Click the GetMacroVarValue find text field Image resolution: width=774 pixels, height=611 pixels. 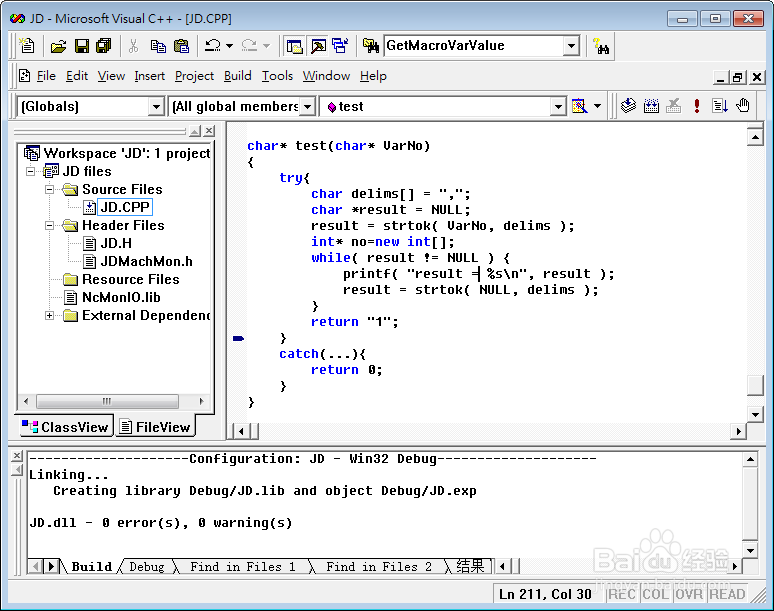click(473, 46)
